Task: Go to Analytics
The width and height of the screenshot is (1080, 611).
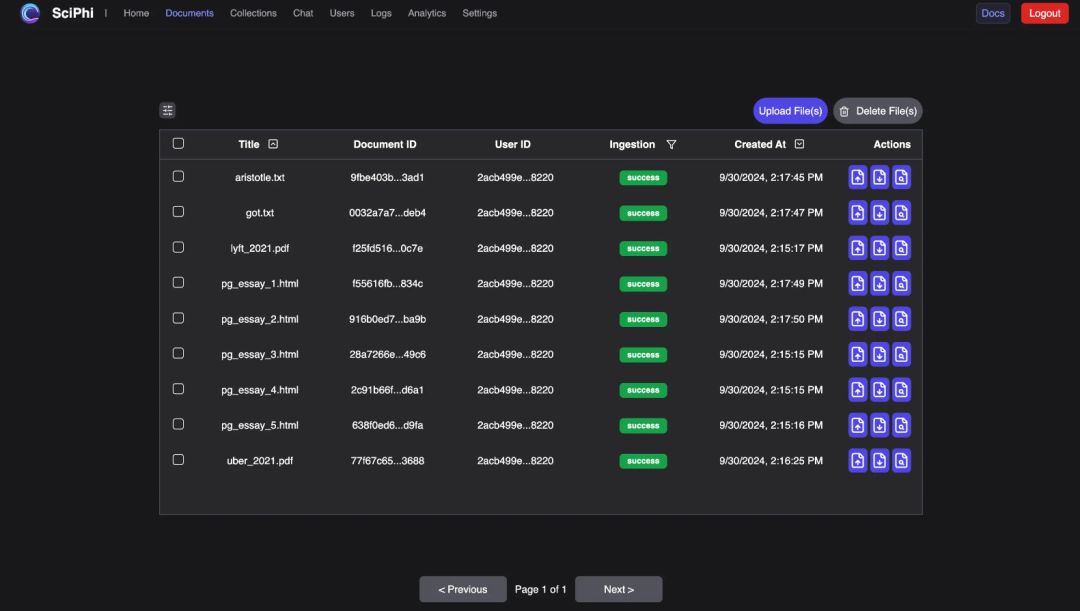Action: click(427, 13)
